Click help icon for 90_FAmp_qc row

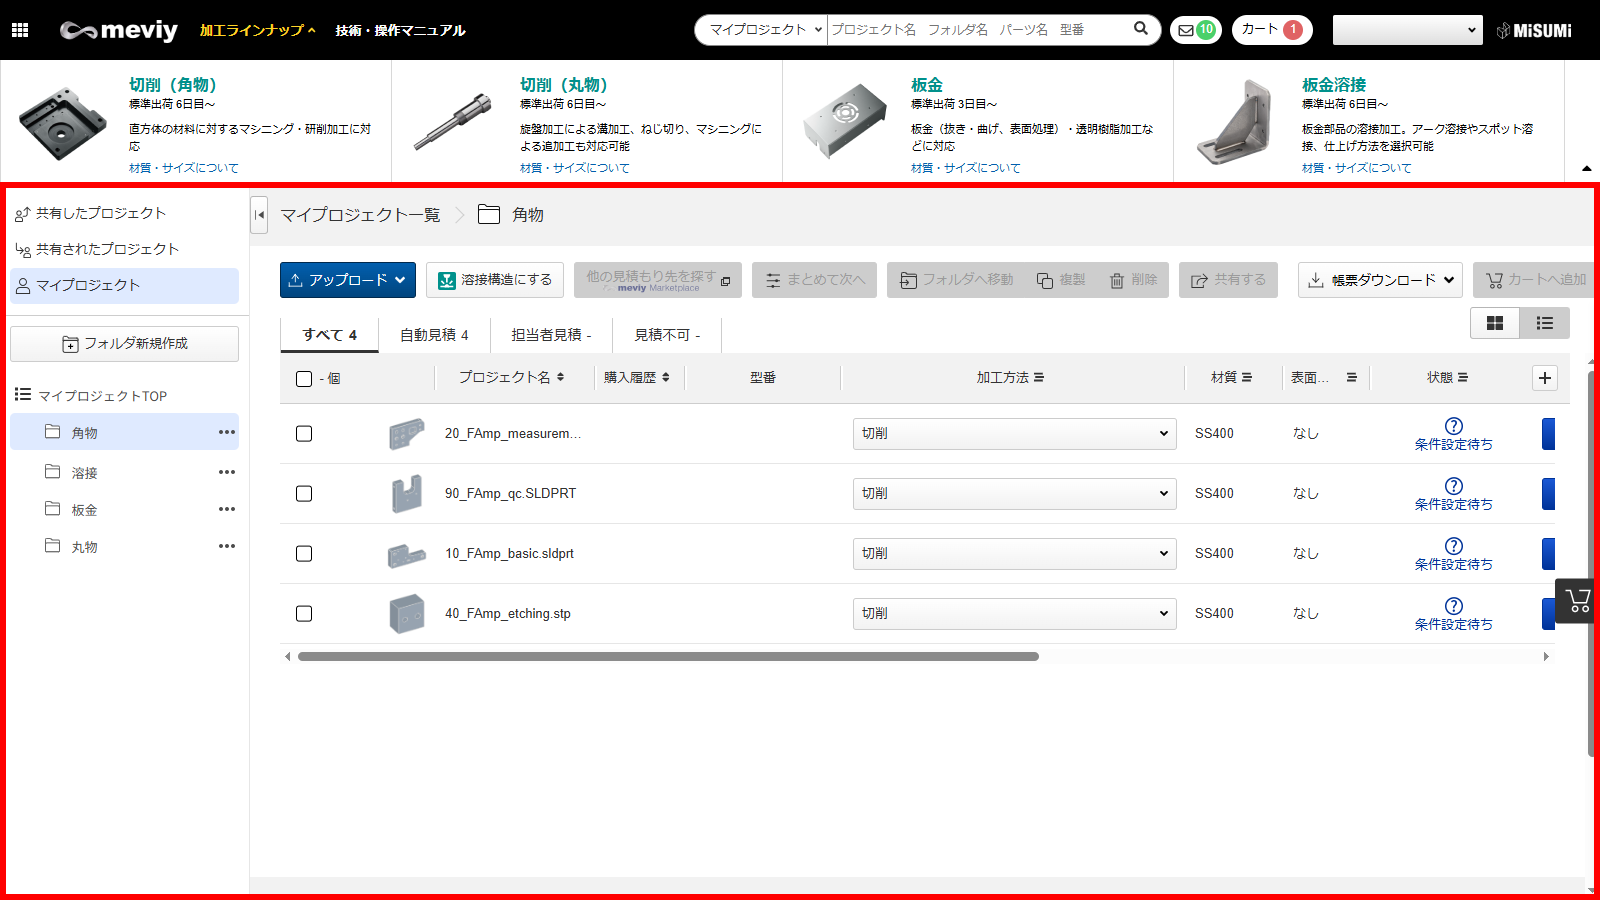[1454, 486]
